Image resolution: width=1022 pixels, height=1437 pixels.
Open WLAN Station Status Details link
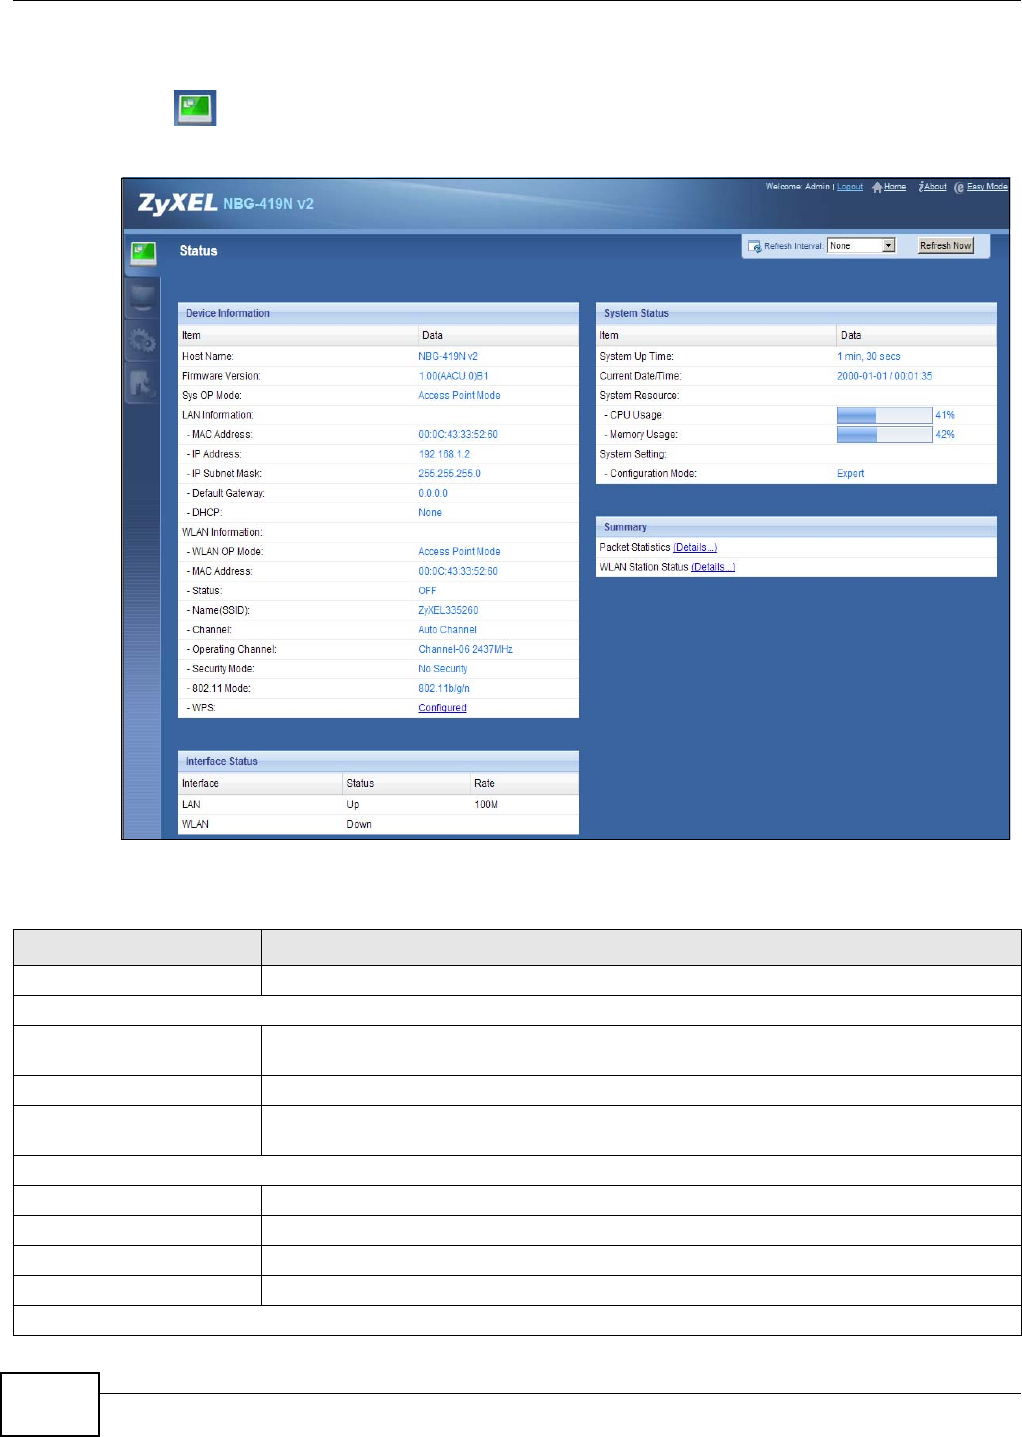coord(713,567)
